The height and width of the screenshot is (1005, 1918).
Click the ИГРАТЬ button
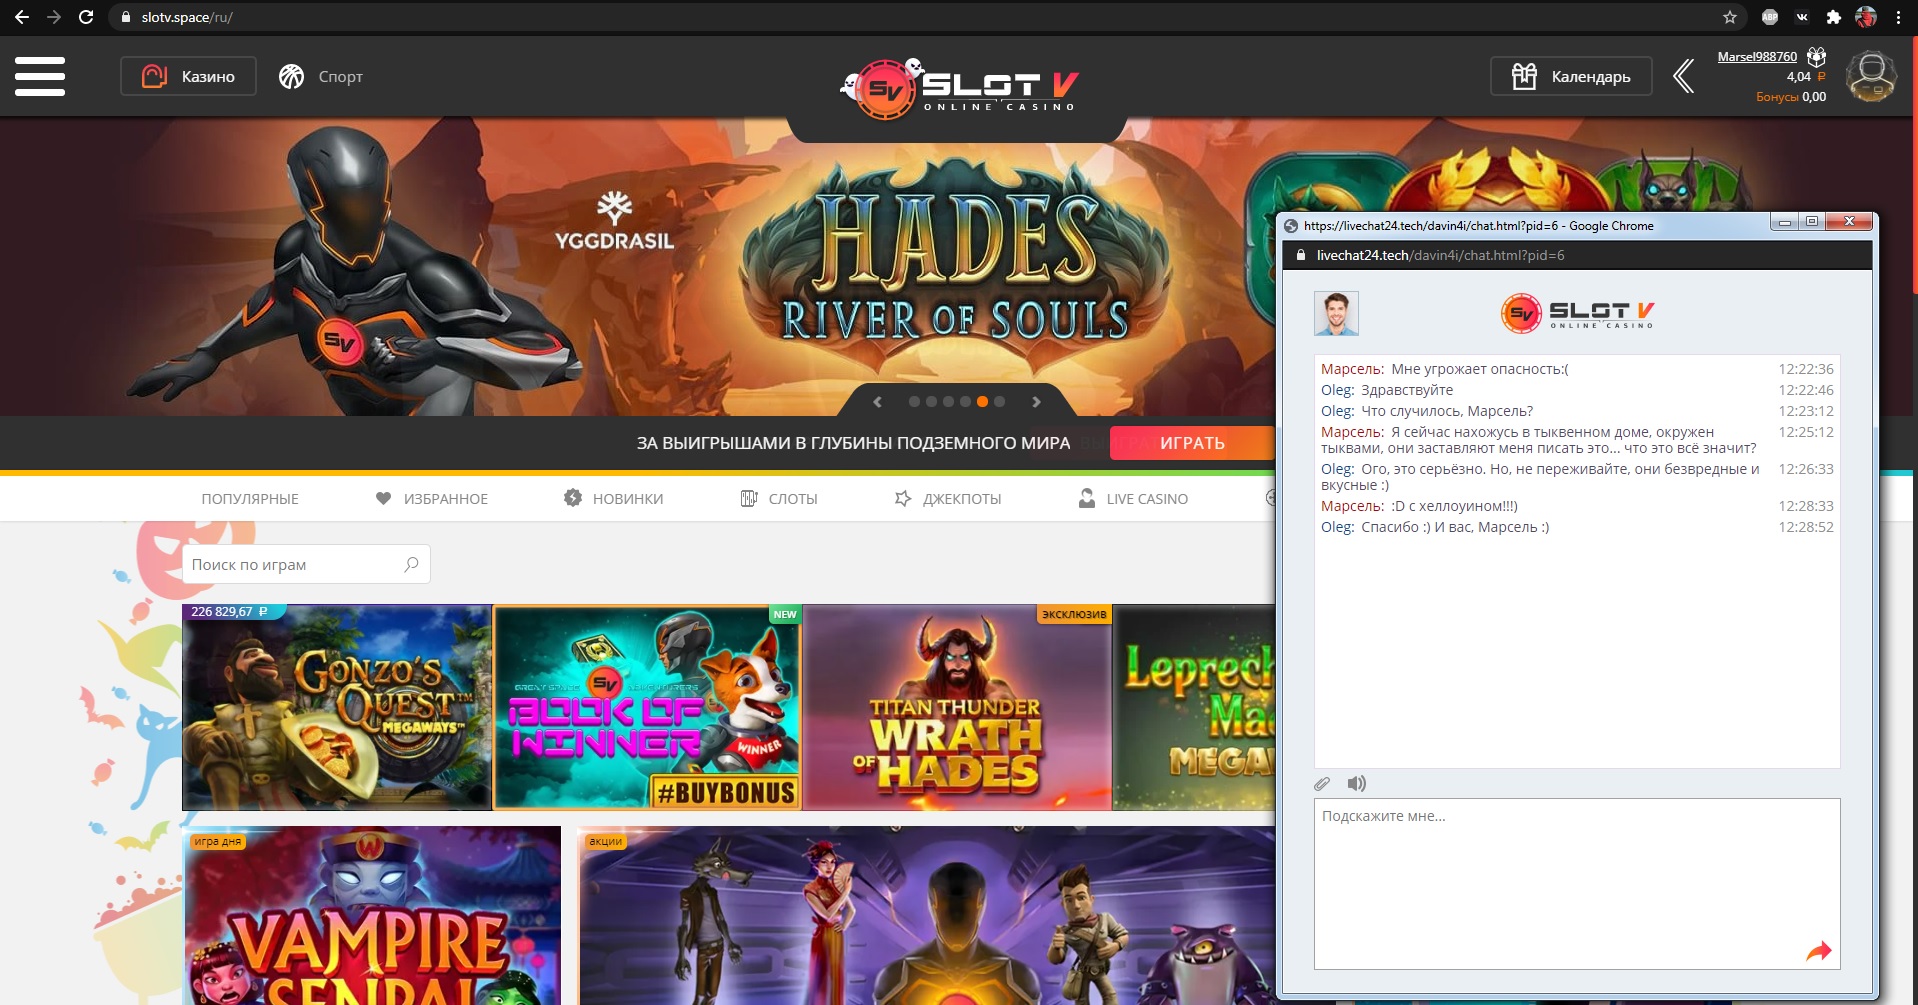[1192, 443]
